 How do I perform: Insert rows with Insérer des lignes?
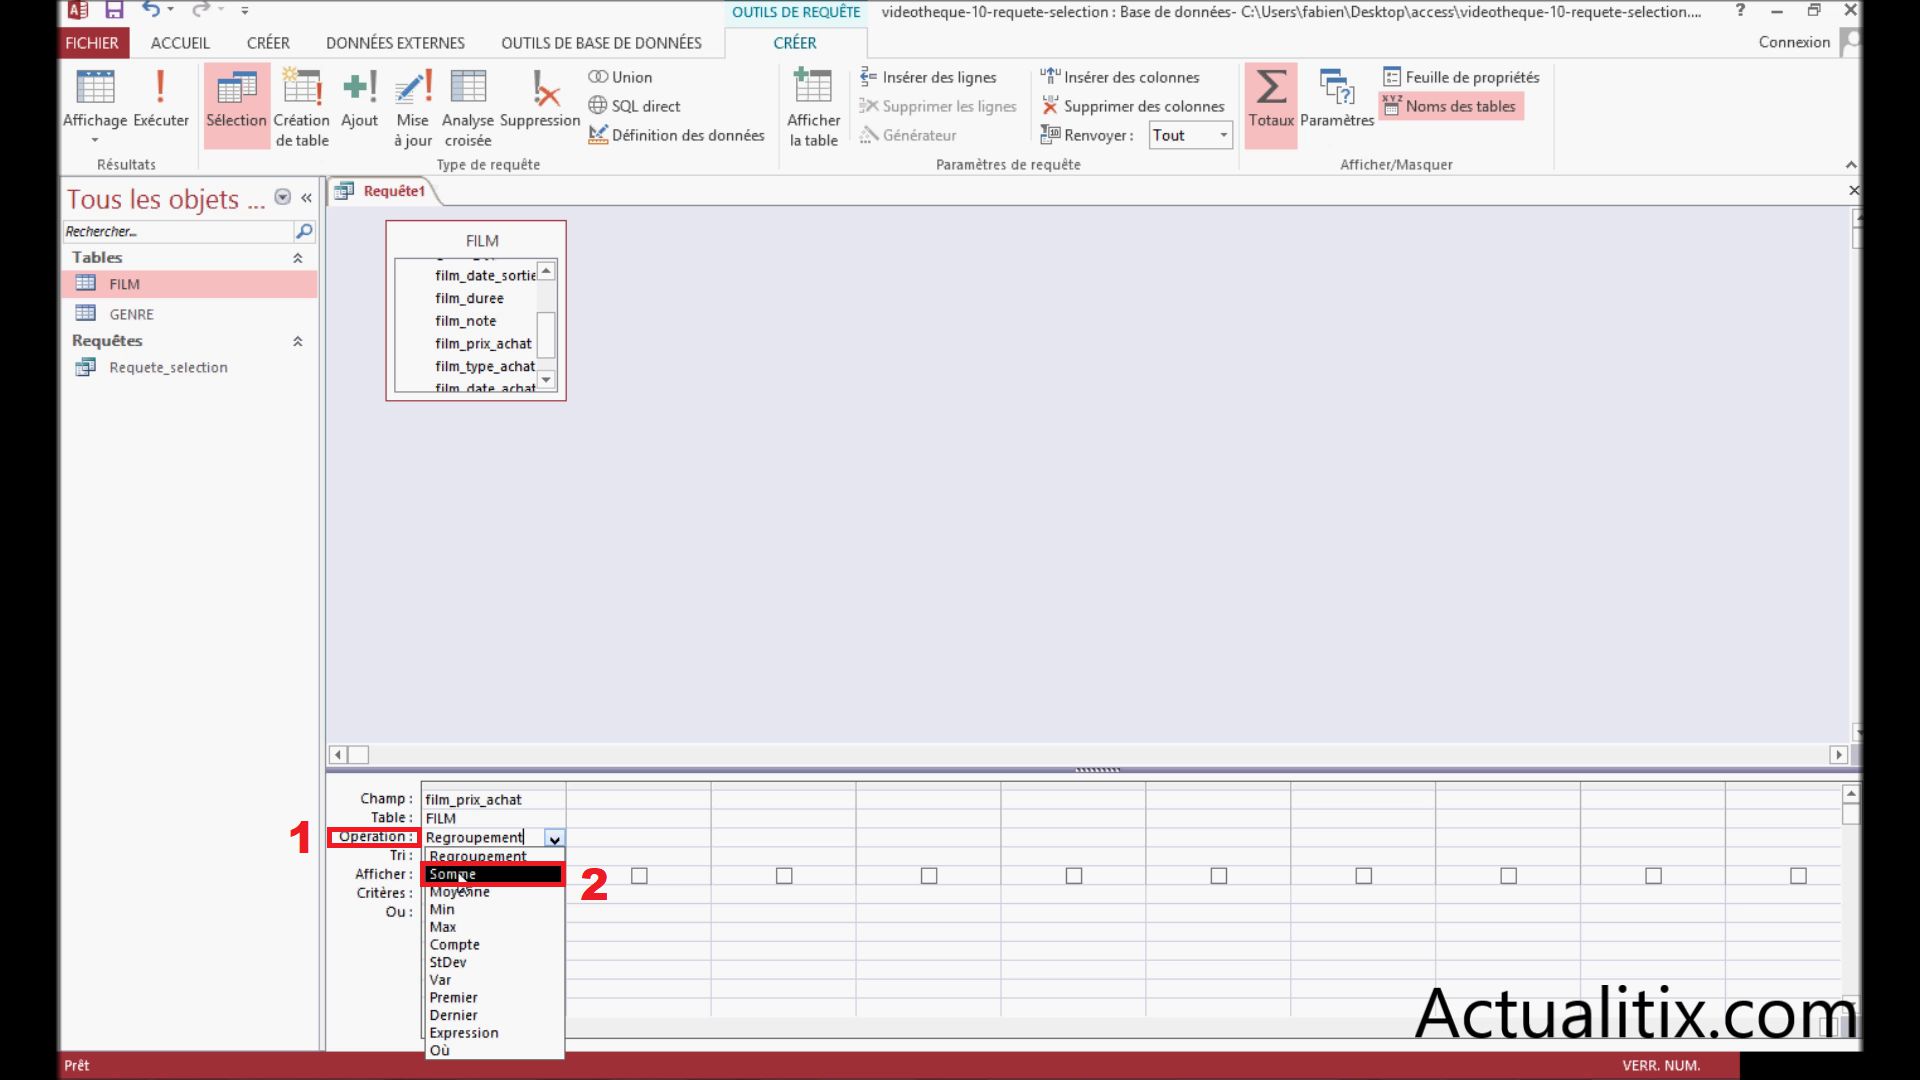point(928,77)
